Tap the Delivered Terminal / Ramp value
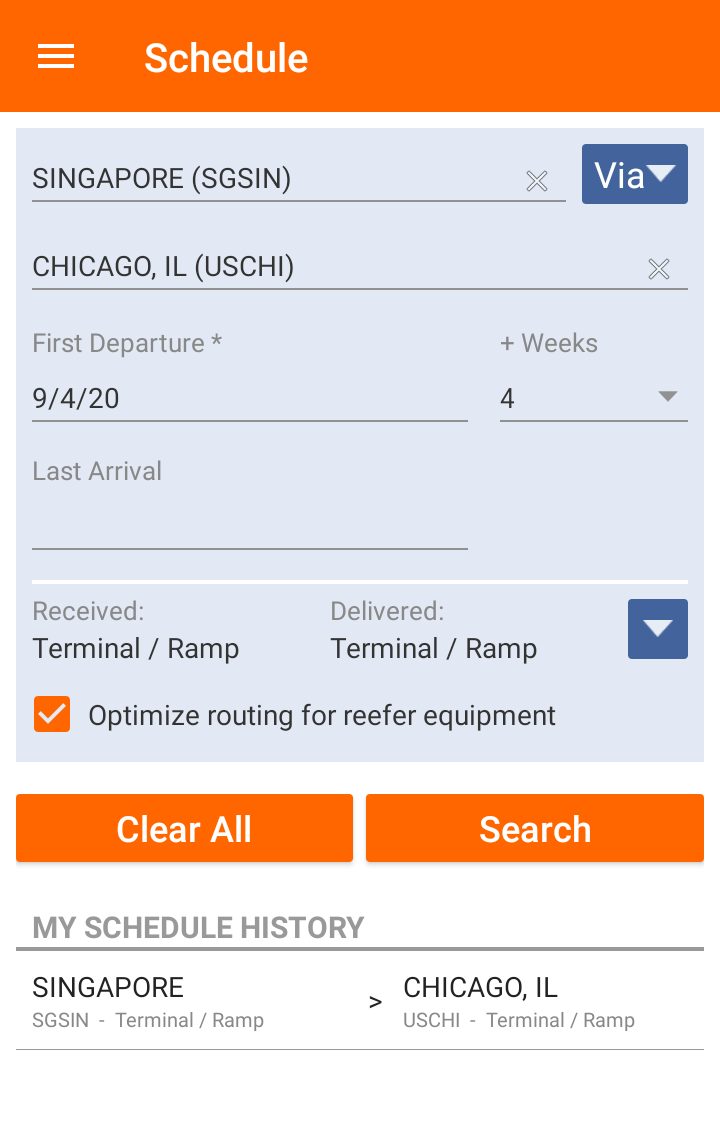 point(434,649)
